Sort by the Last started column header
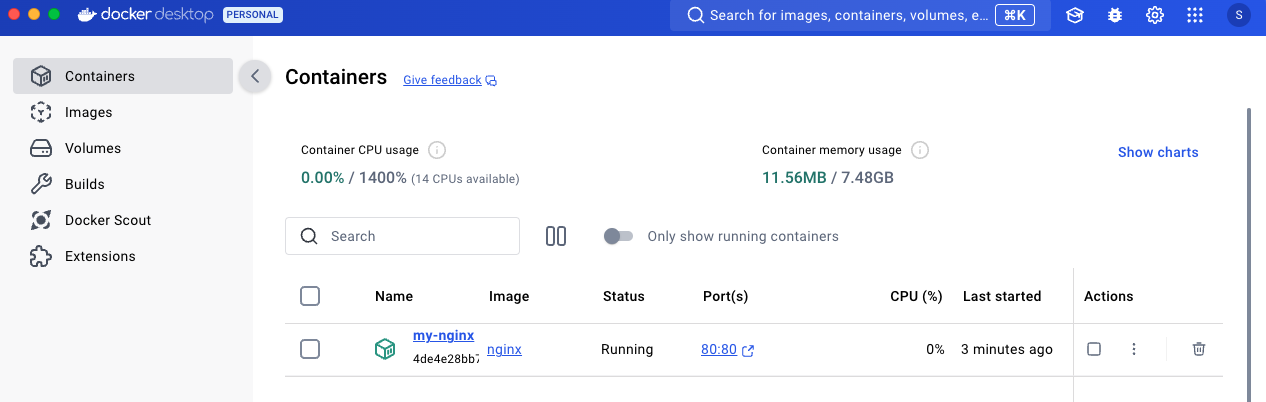Screen dimensions: 1266x402 1002,297
